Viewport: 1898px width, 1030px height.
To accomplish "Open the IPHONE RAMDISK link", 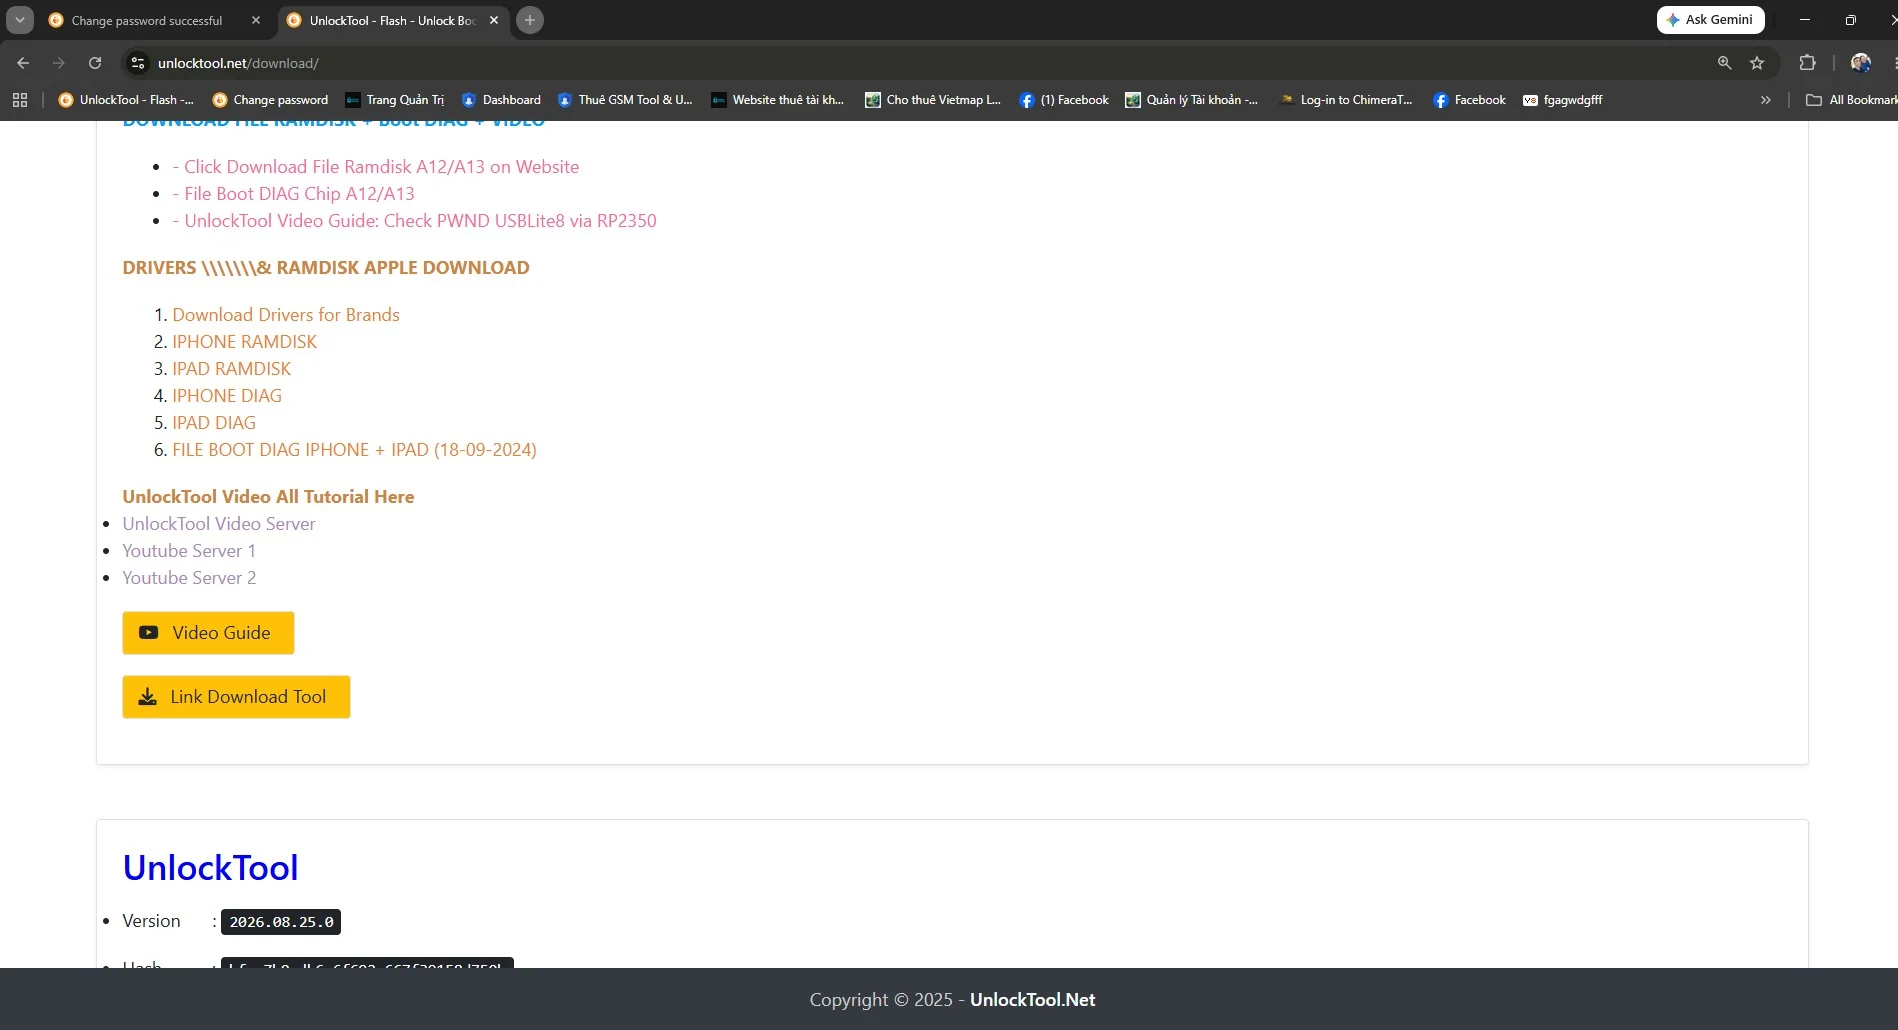I will tap(244, 342).
